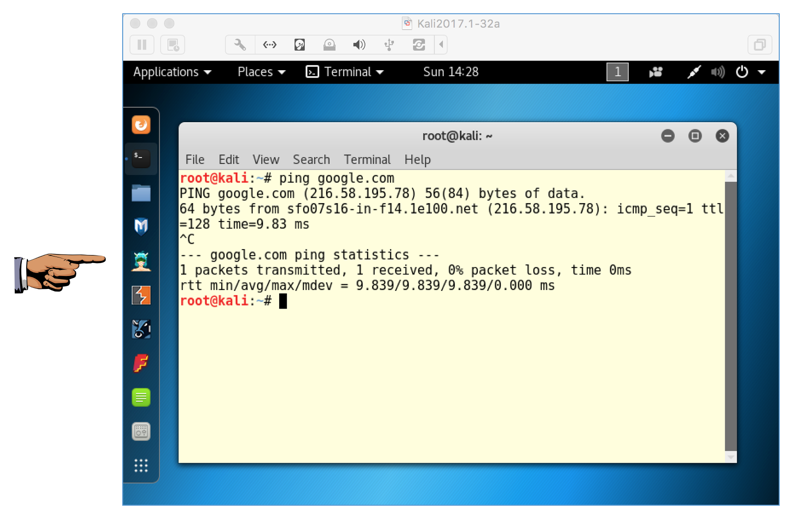Launch Armitage from the dock

[x=141, y=261]
